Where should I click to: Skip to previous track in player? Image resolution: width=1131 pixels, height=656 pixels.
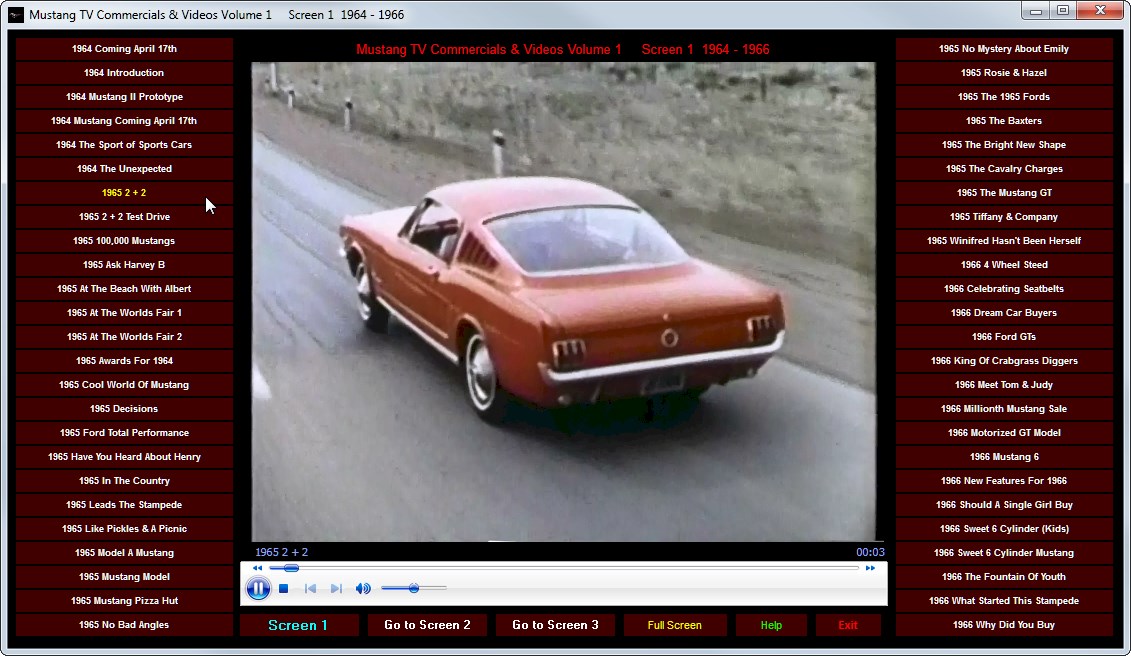(310, 588)
